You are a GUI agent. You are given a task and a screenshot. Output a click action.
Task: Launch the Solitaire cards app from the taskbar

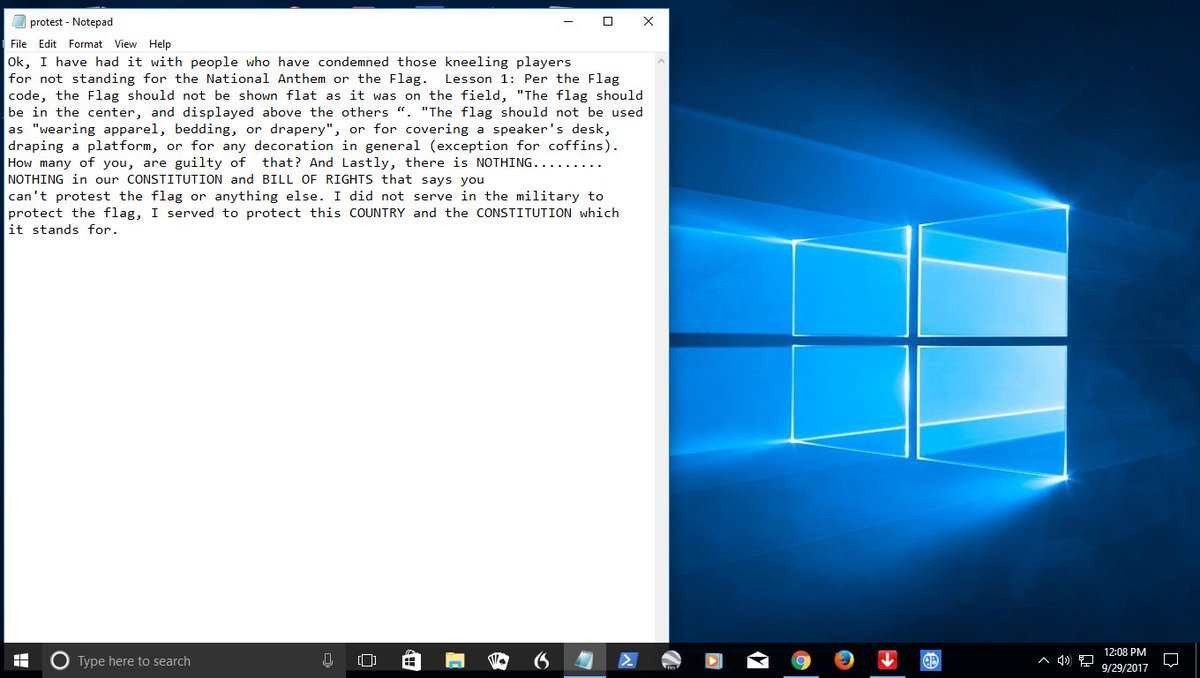pos(498,660)
